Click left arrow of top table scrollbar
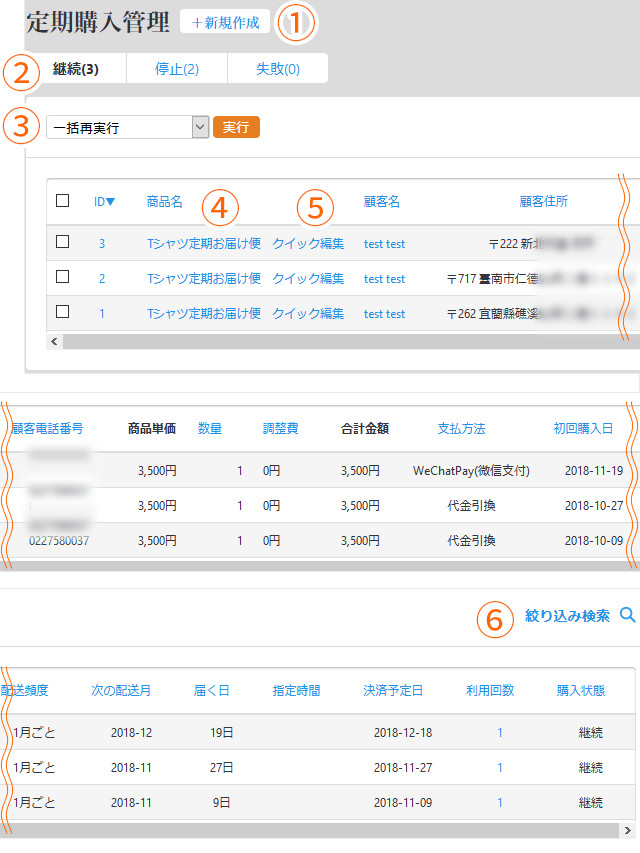The width and height of the screenshot is (640, 853). click(x=54, y=341)
